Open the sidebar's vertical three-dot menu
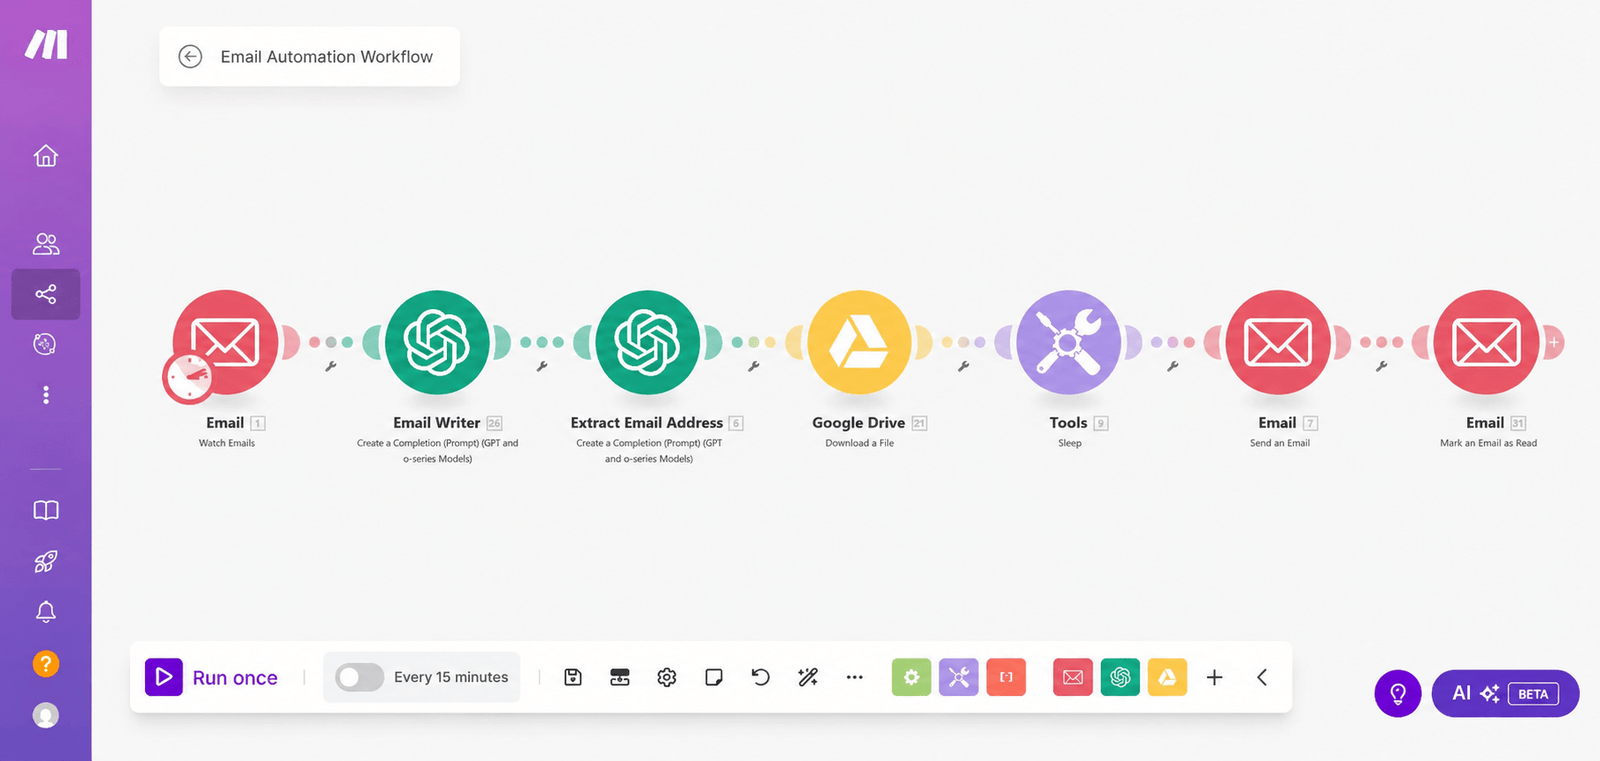 pyautogui.click(x=46, y=395)
